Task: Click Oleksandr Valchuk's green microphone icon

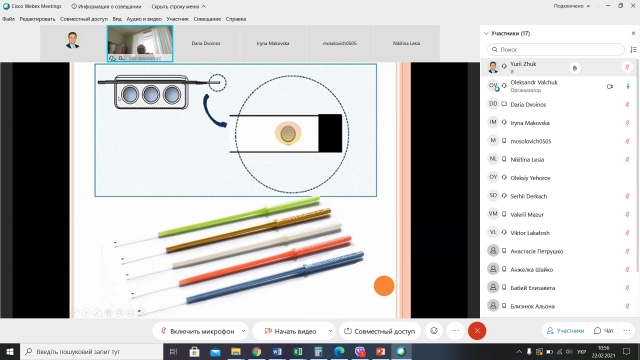Action: point(628,86)
